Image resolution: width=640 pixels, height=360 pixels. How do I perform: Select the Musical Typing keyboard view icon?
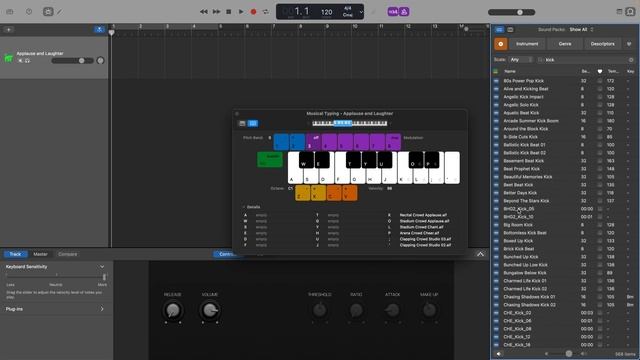pyautogui.click(x=253, y=123)
